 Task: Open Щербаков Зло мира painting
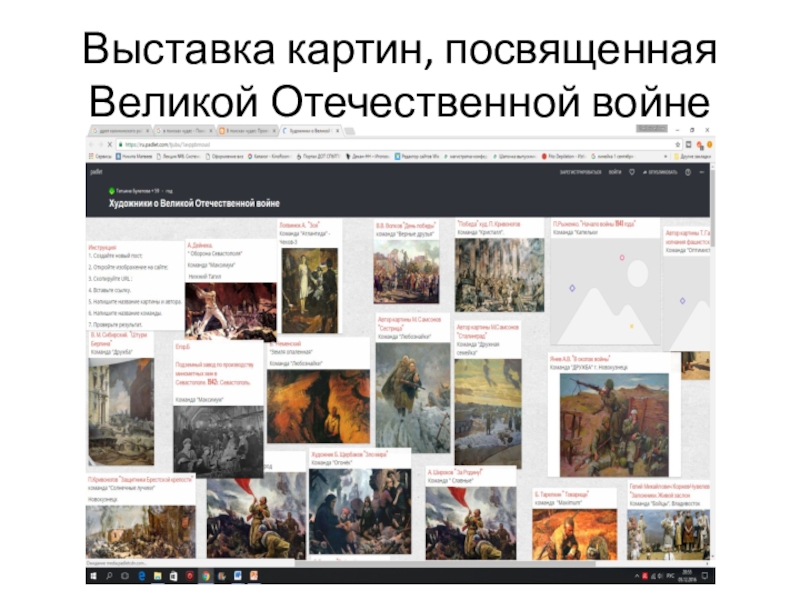coord(360,511)
